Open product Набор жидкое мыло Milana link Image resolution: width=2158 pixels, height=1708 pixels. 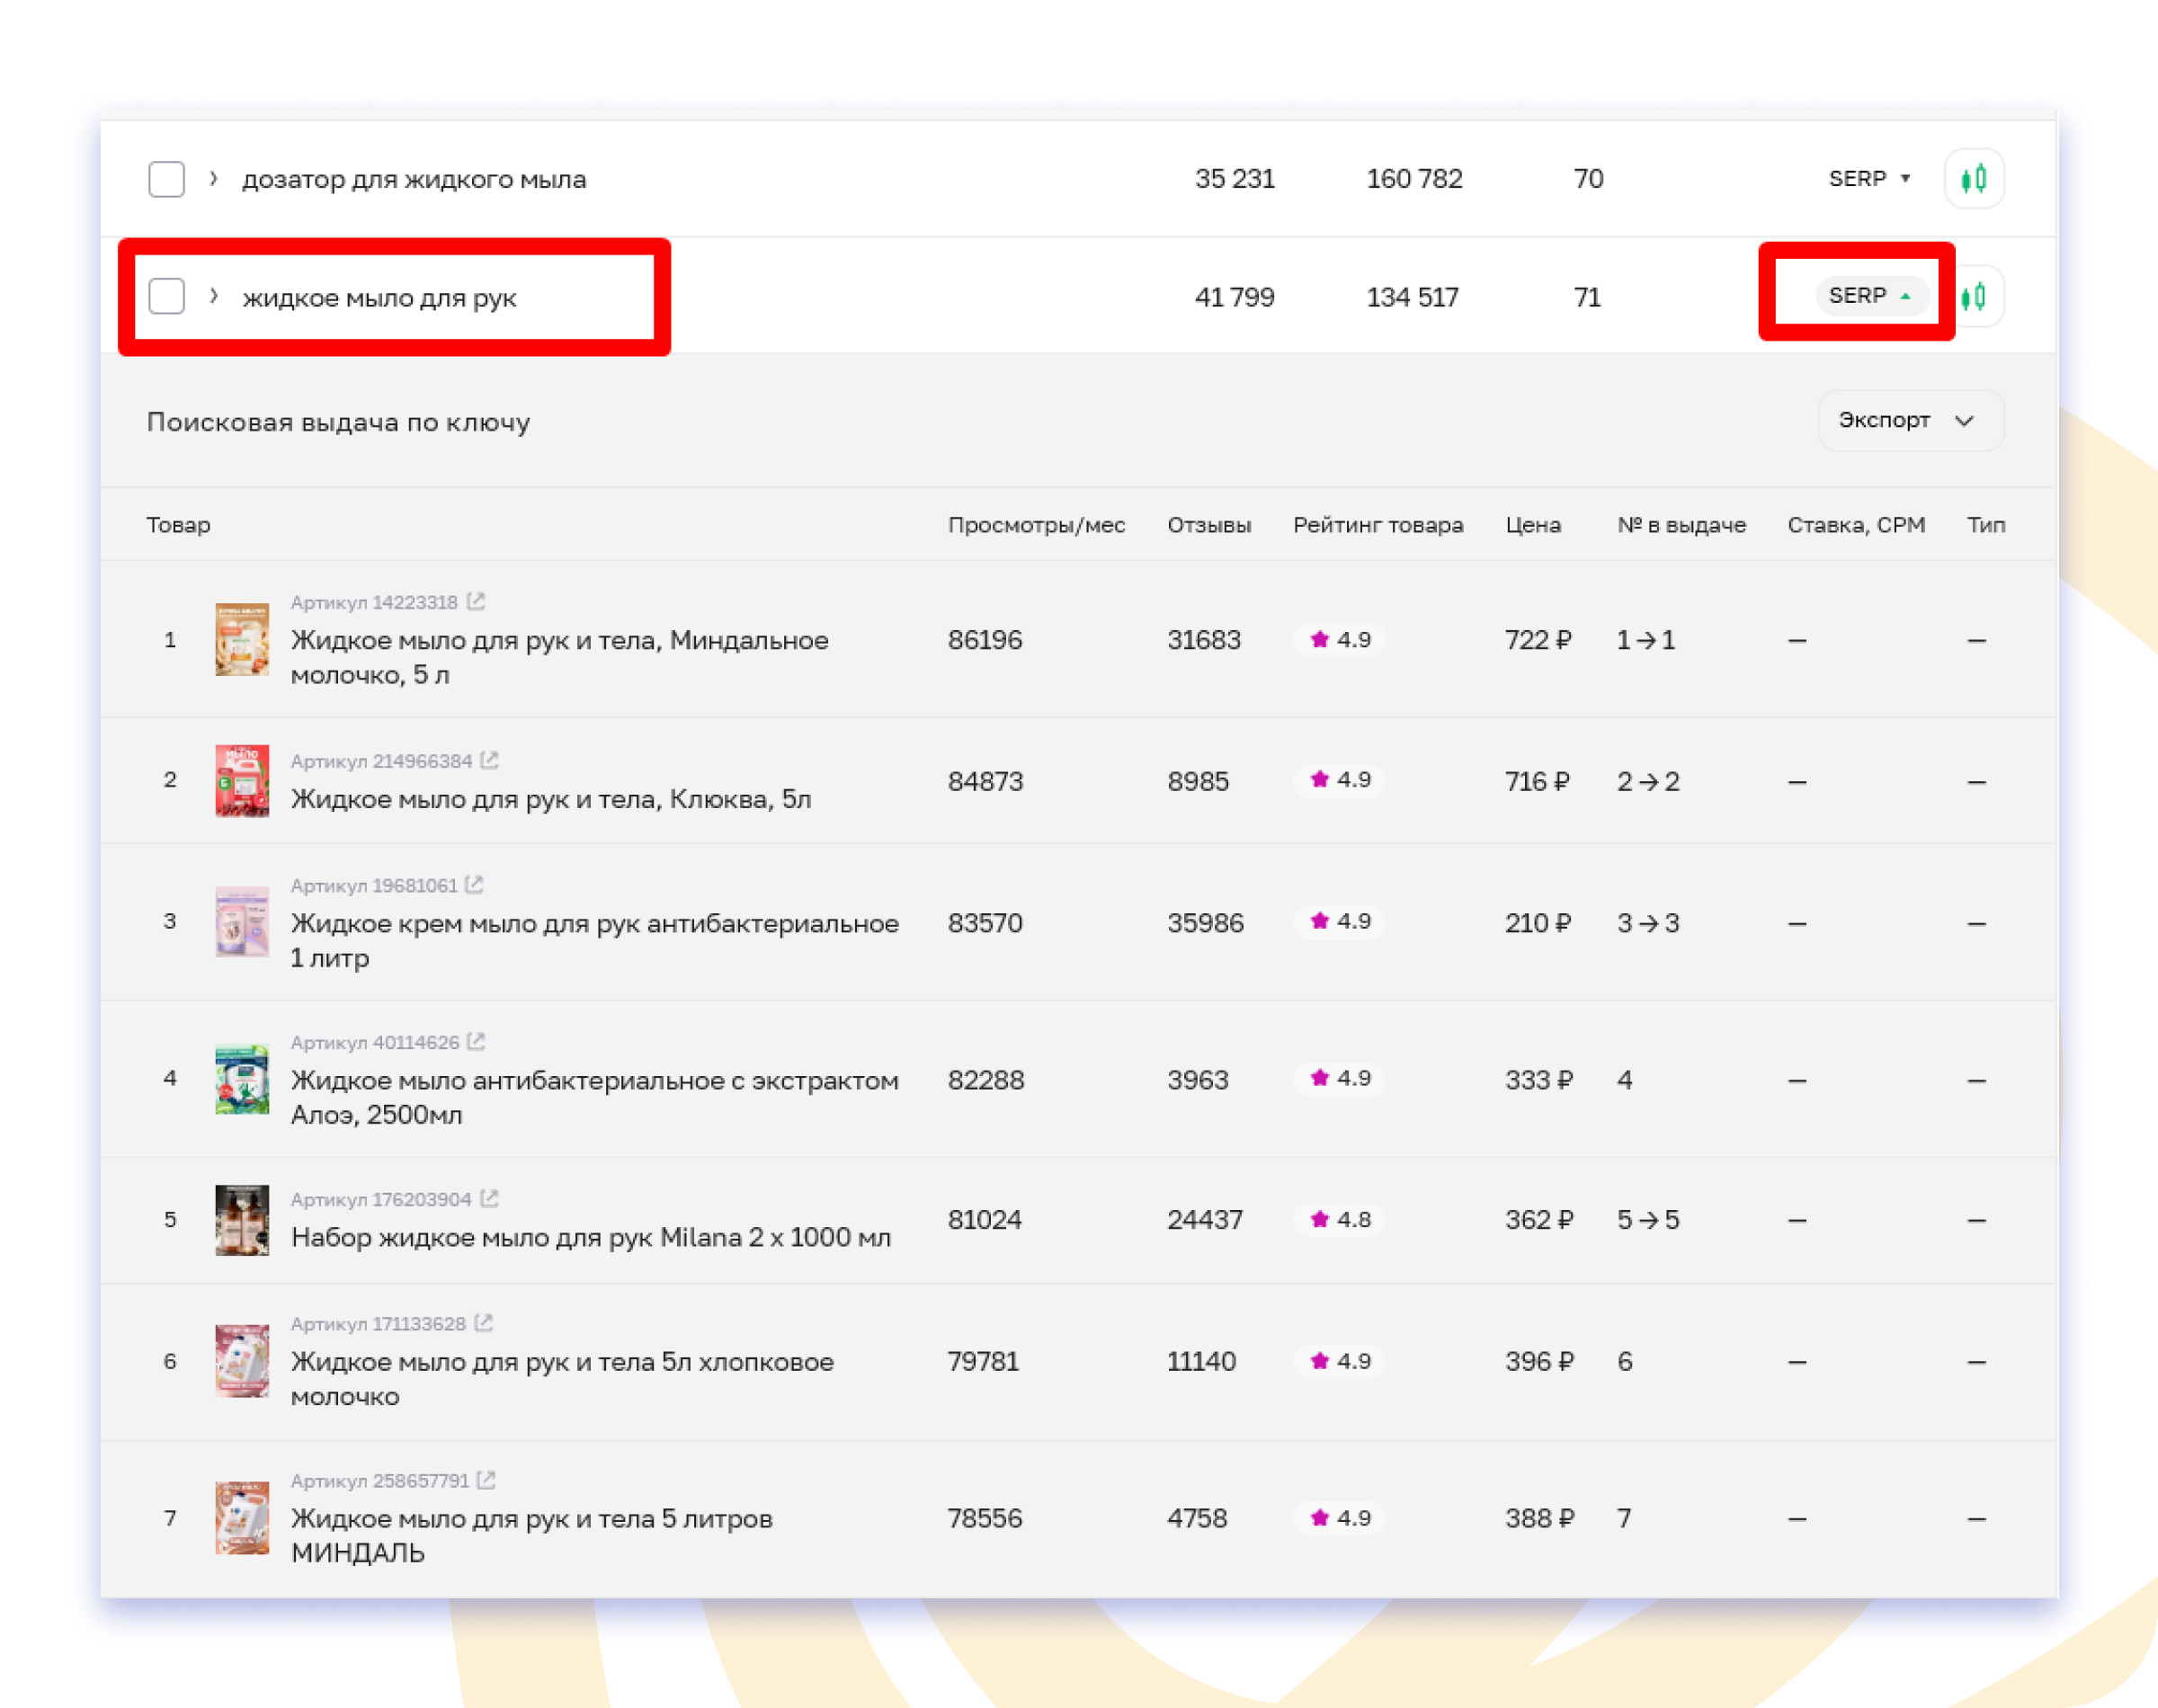click(x=590, y=1238)
